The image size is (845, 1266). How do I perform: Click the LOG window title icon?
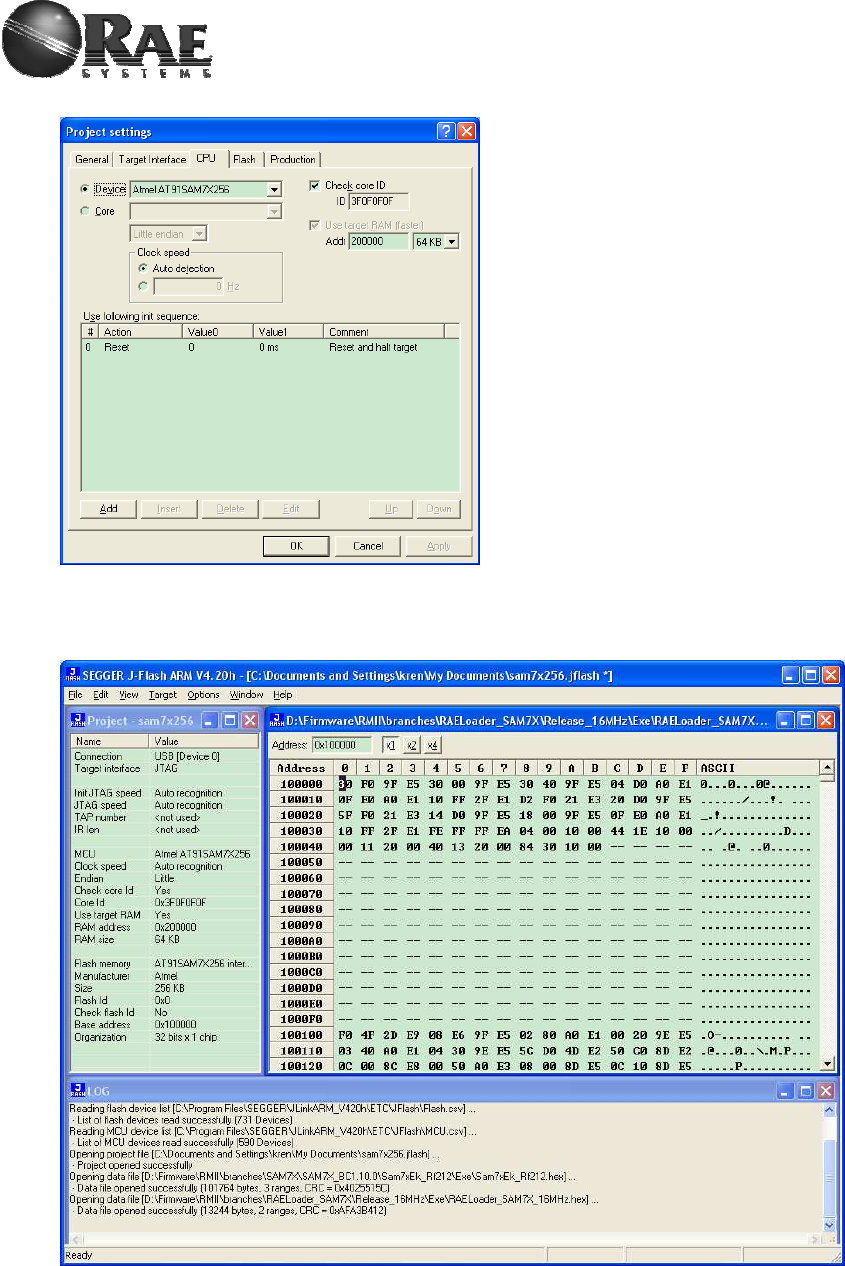(x=77, y=1088)
